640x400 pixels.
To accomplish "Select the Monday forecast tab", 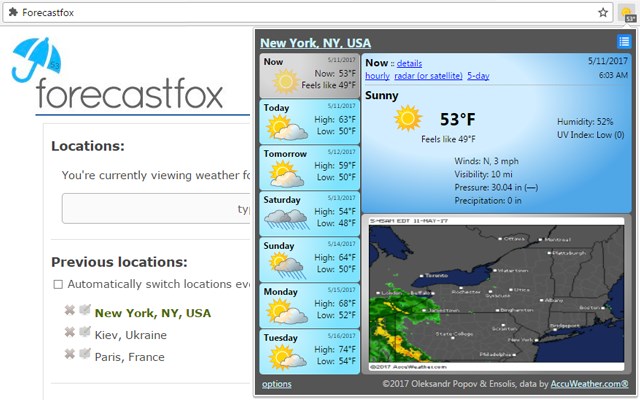I will tap(310, 306).
